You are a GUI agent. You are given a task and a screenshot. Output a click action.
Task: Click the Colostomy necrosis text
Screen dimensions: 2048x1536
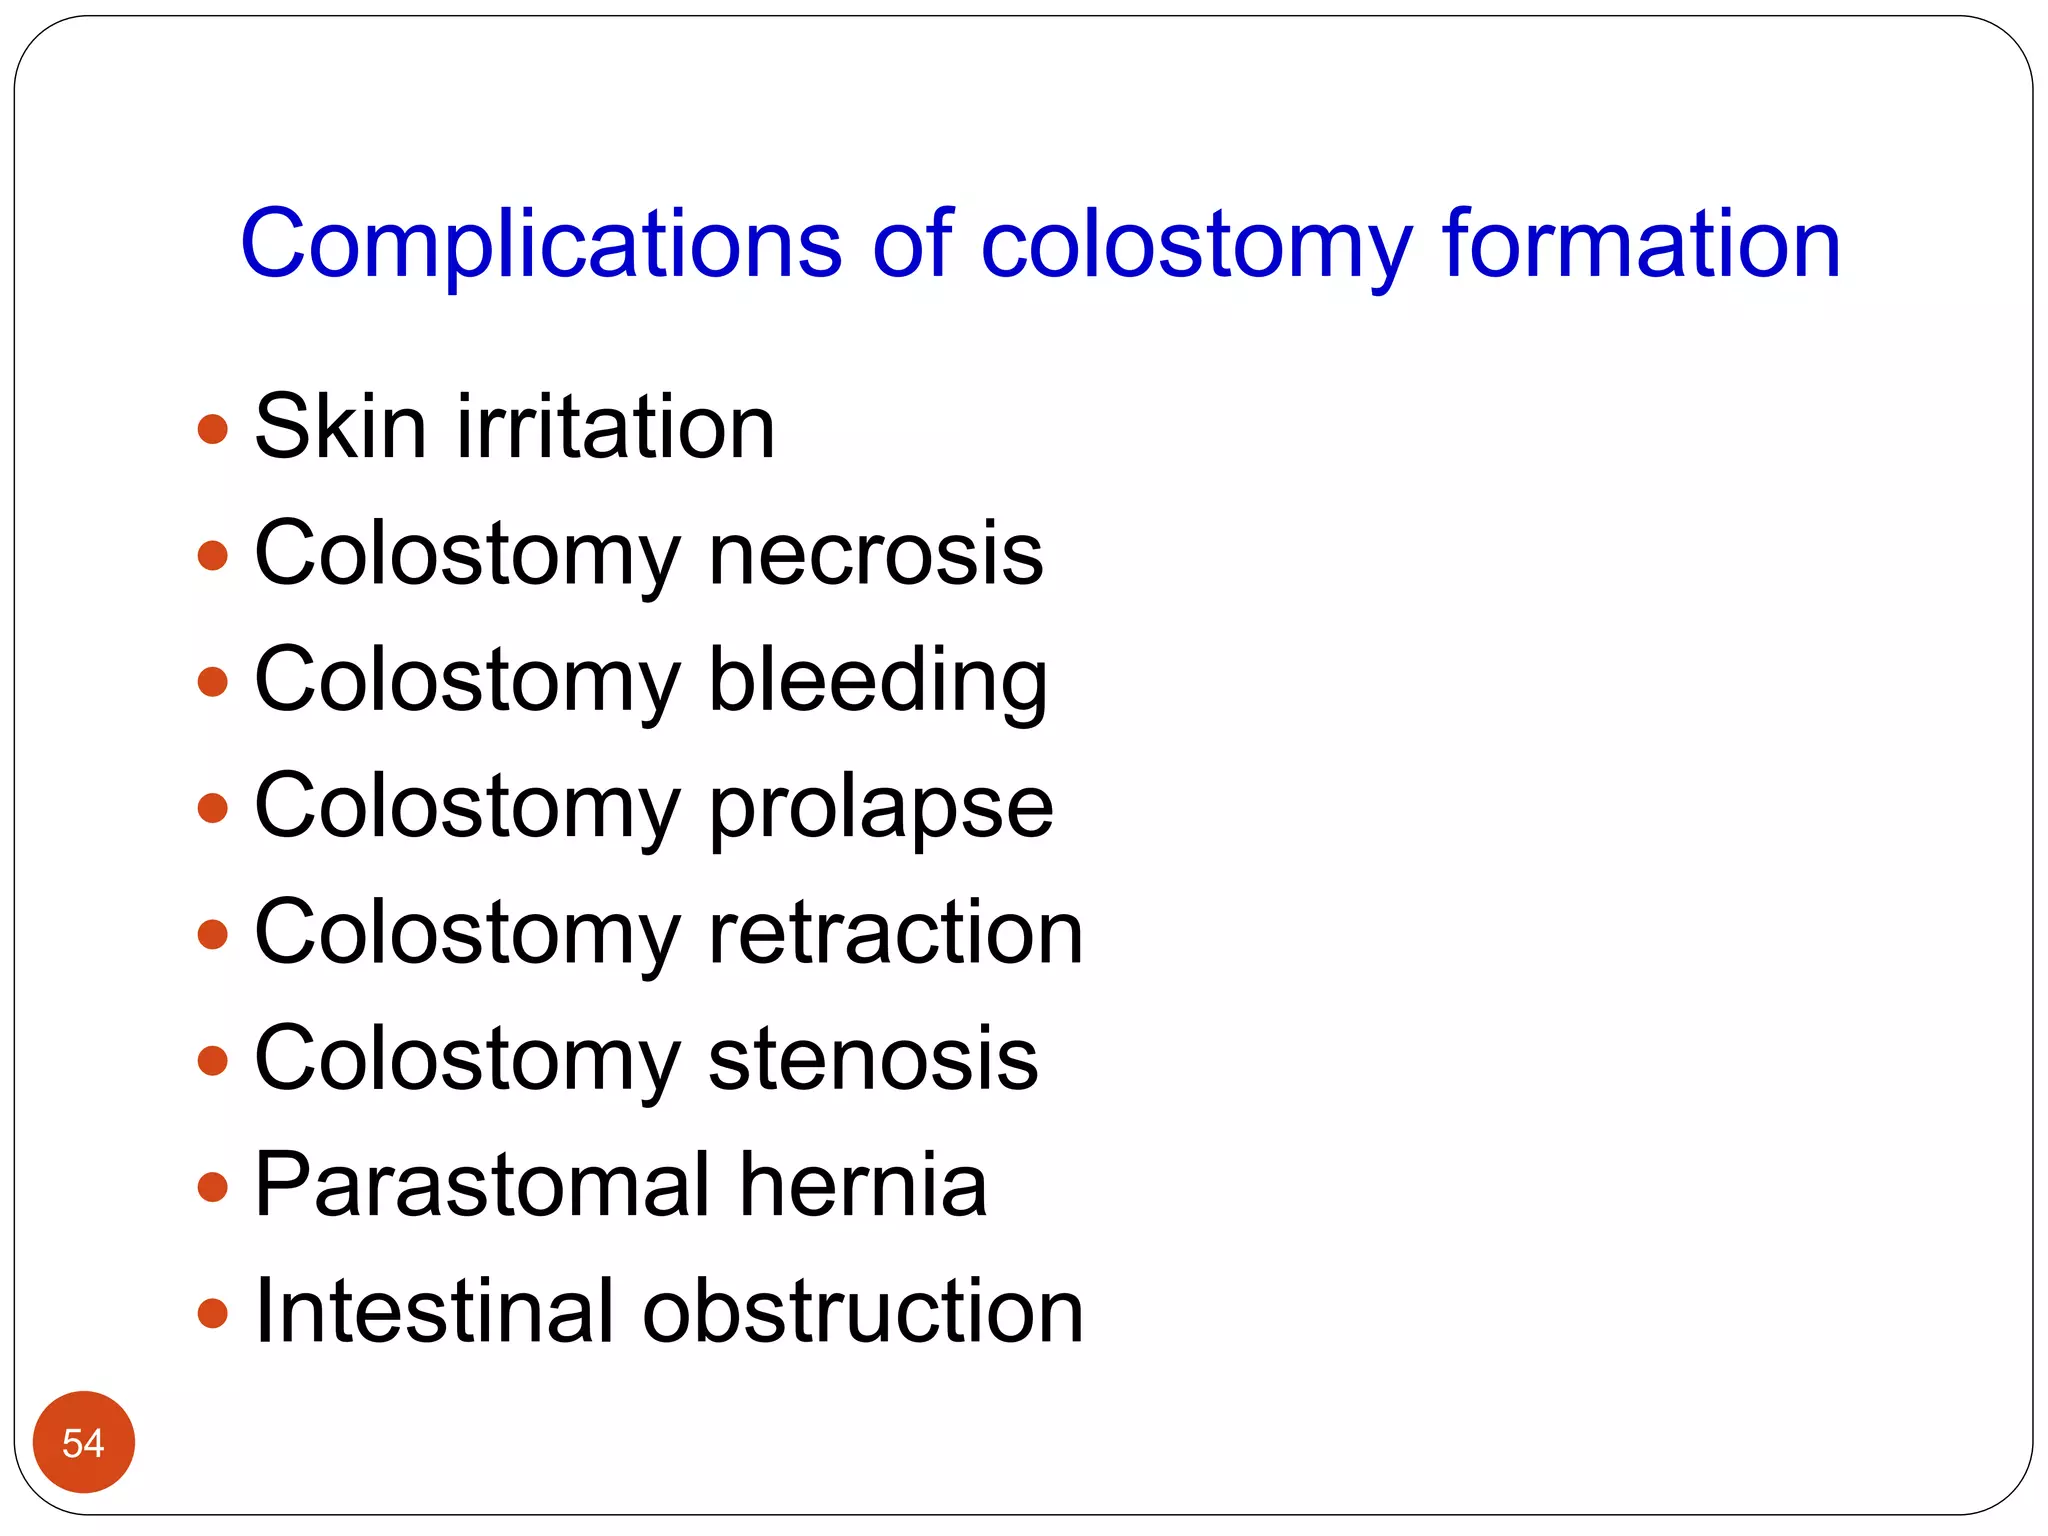pos(649,556)
